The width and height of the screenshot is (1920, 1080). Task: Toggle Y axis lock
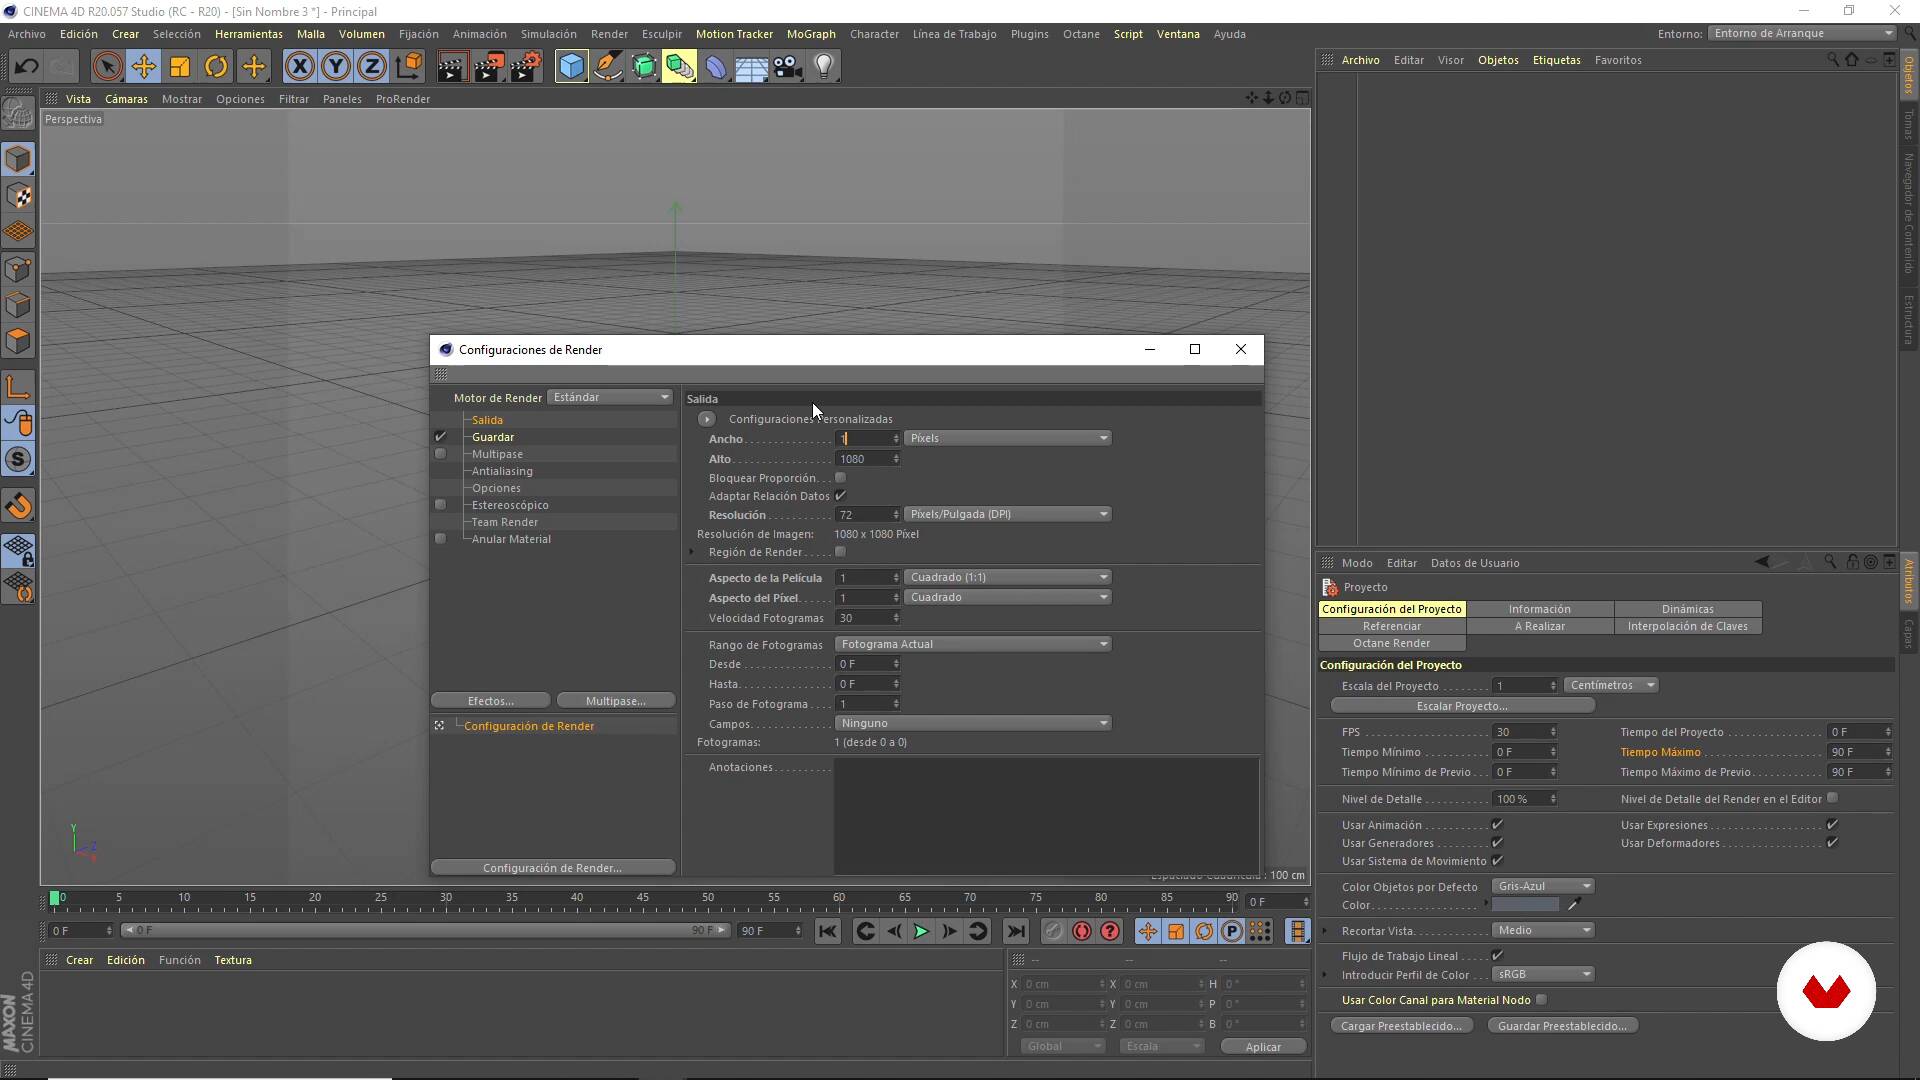[336, 67]
